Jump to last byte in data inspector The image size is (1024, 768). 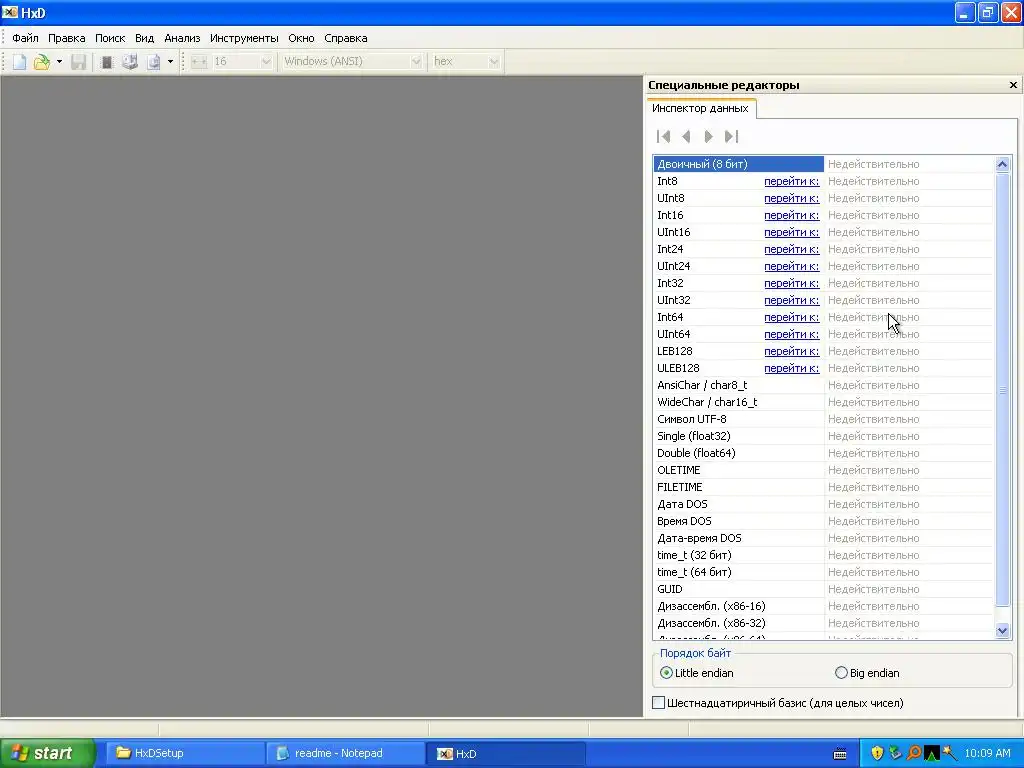(731, 136)
